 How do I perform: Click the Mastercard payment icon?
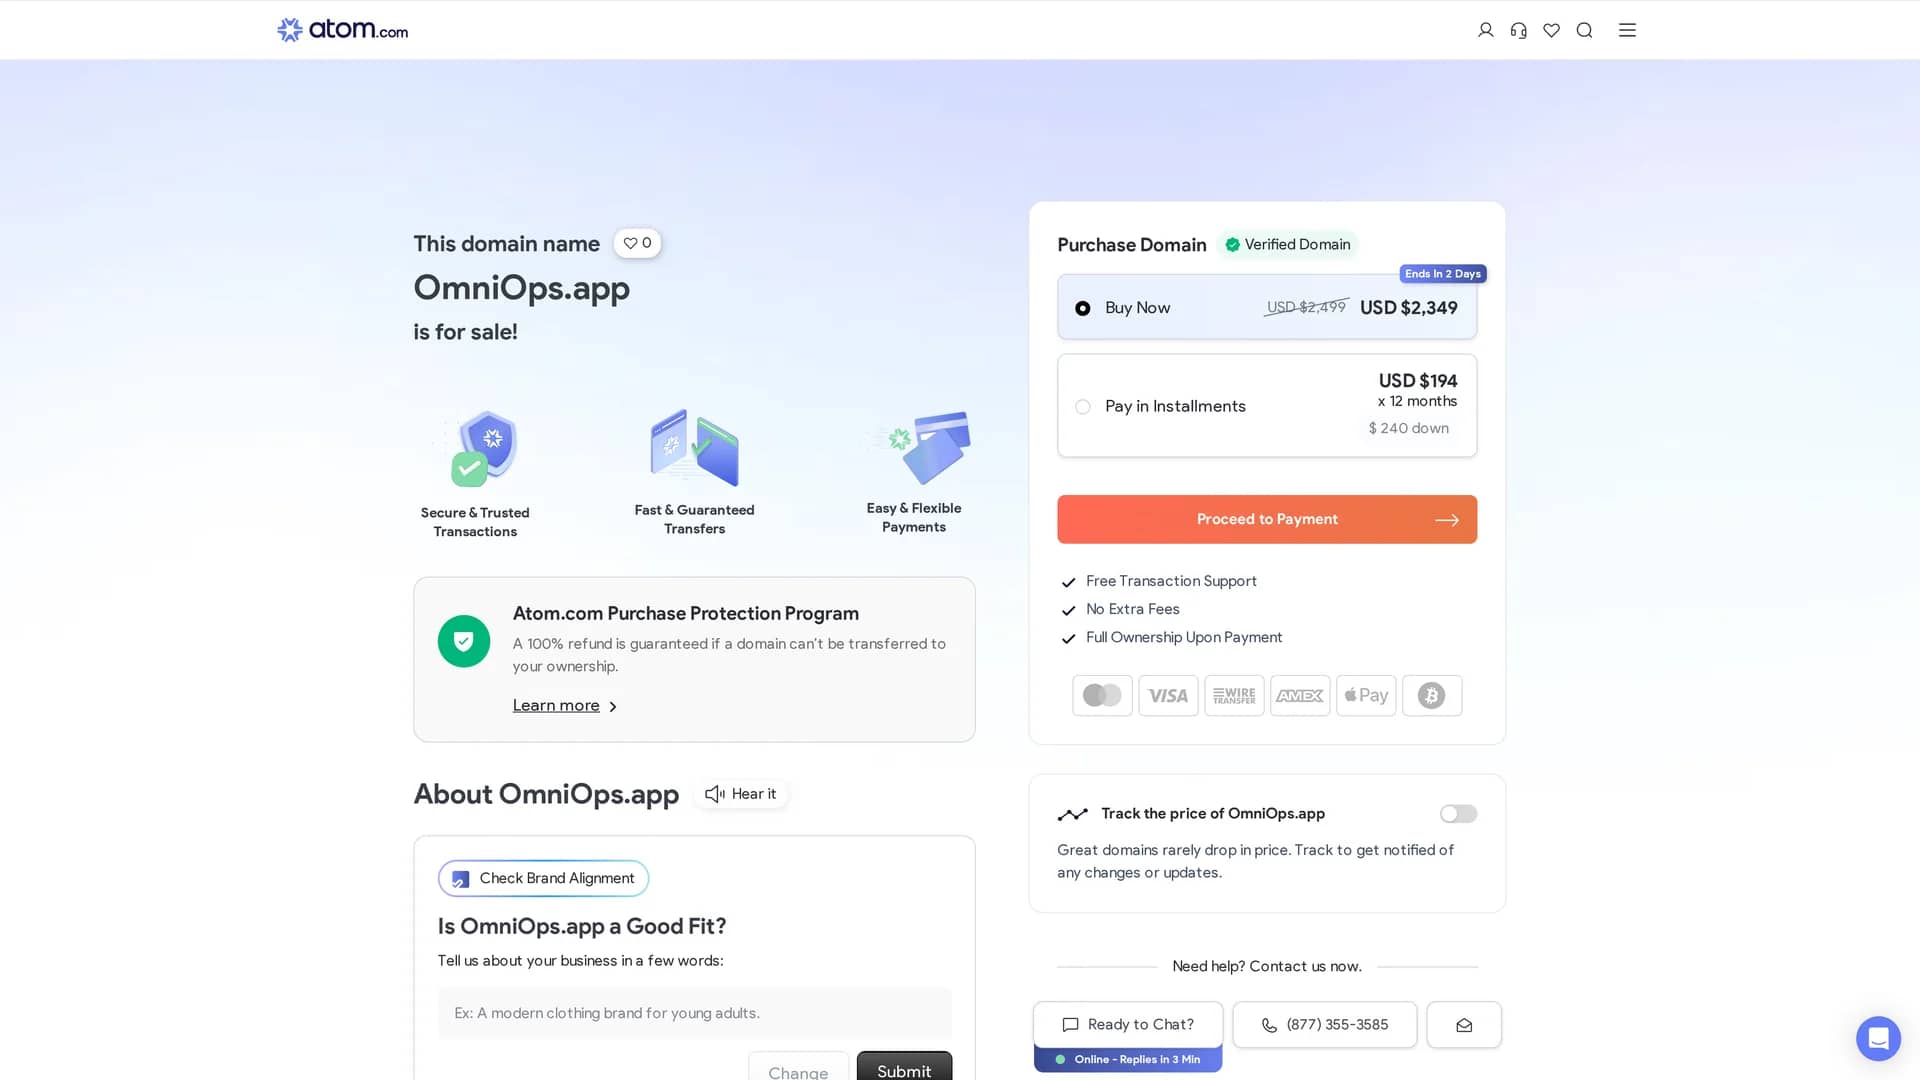pos(1102,695)
